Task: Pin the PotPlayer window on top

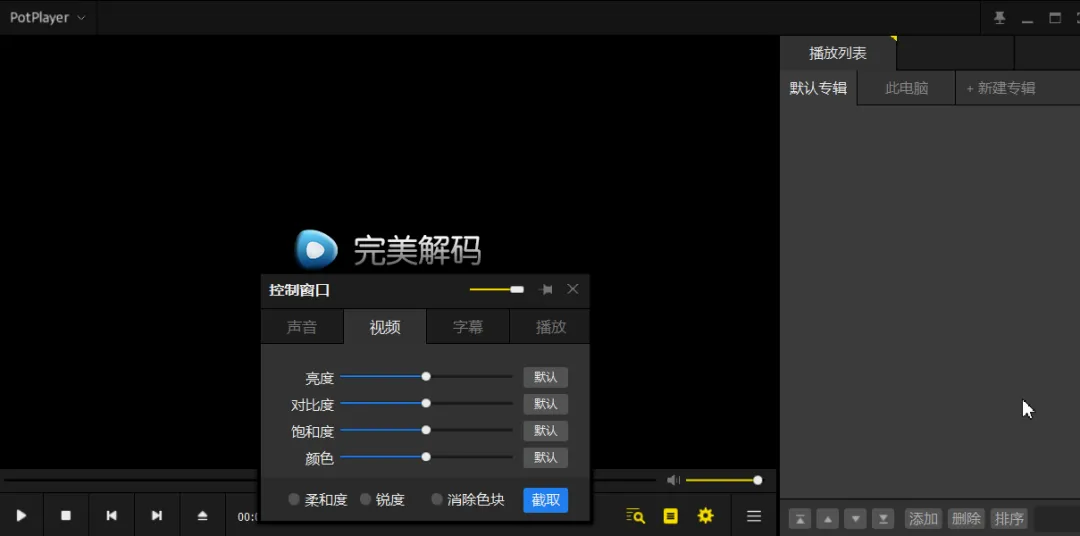Action: click(999, 19)
